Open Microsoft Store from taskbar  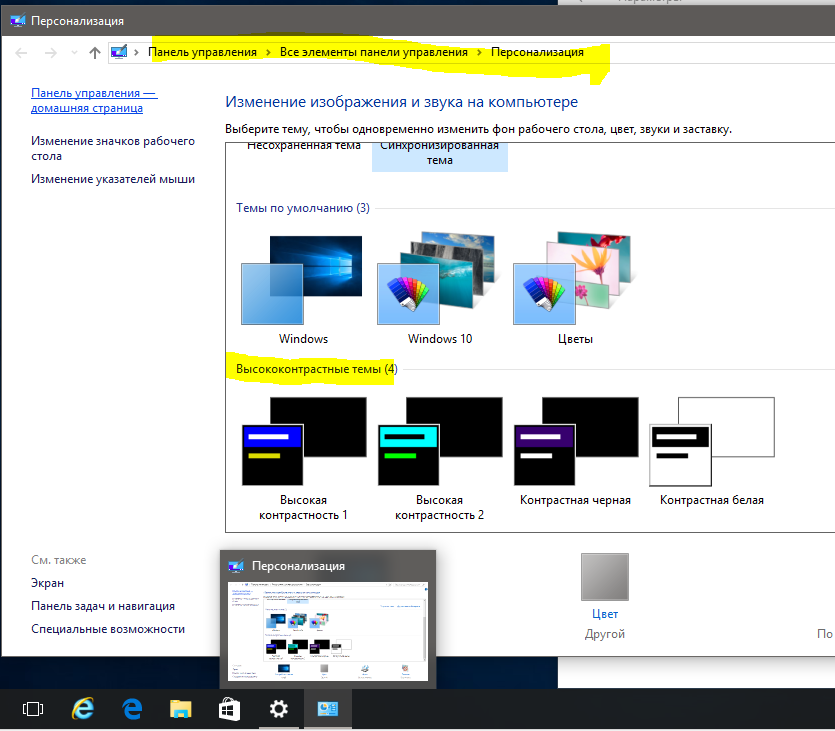[230, 709]
